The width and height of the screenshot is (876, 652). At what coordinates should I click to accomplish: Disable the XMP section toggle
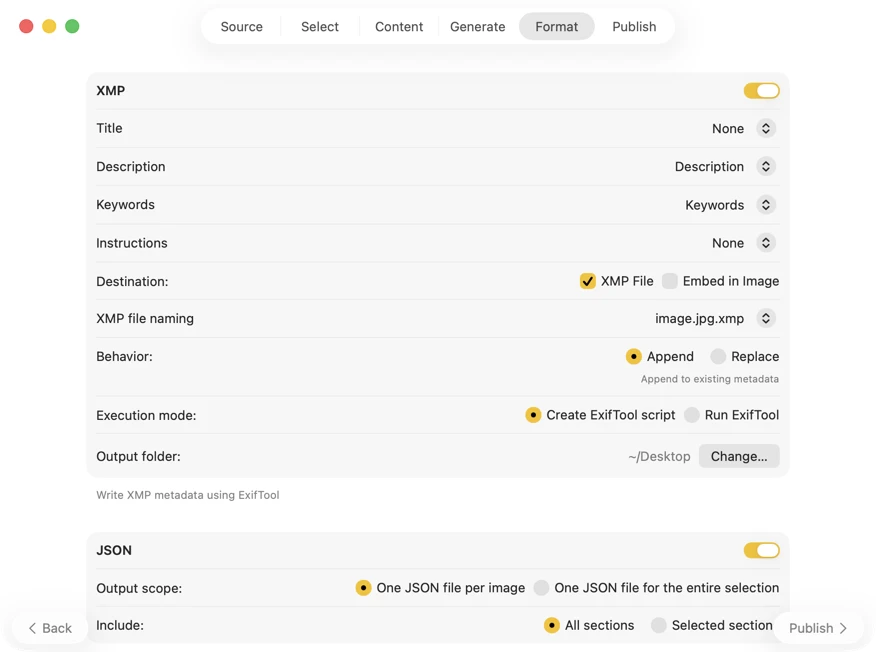761,91
